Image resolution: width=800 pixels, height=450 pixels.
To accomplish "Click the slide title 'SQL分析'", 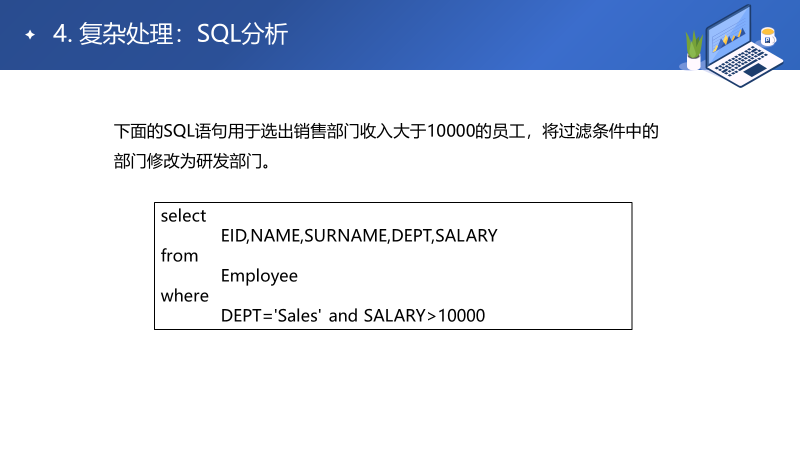I will (x=242, y=35).
